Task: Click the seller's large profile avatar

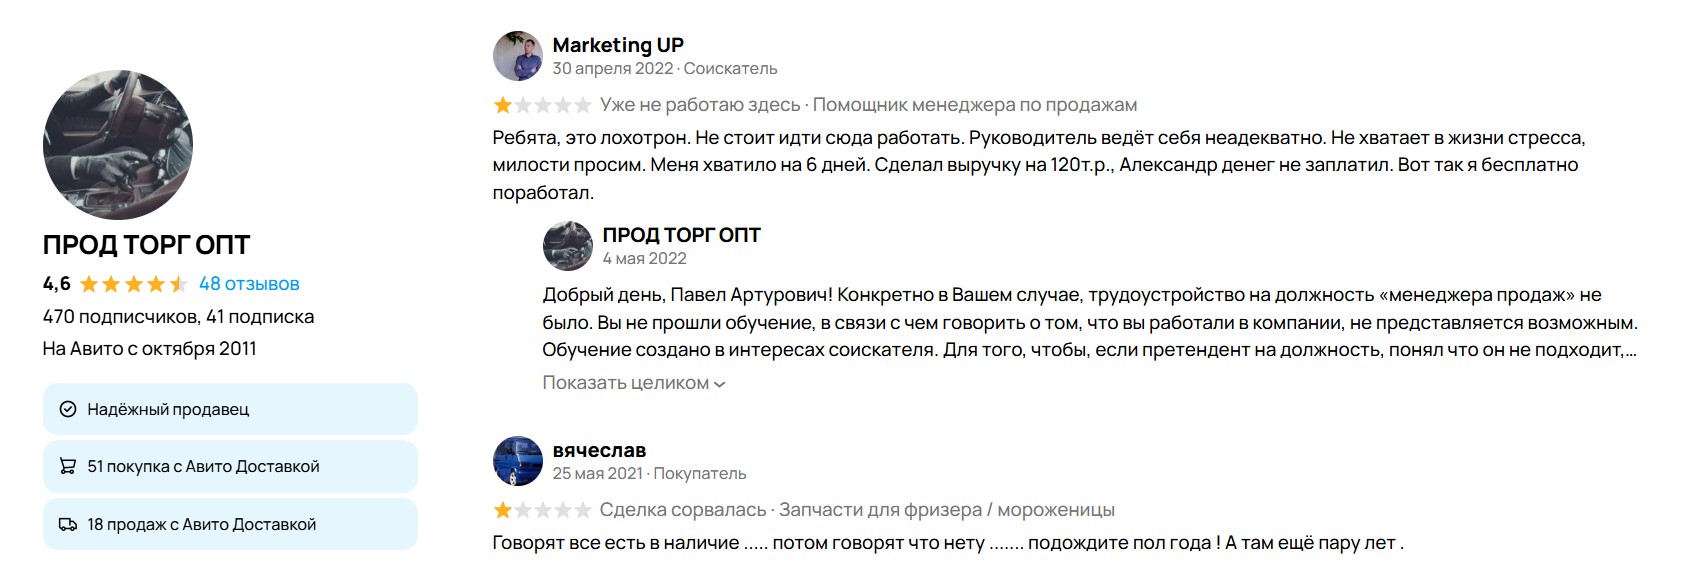Action: click(118, 145)
